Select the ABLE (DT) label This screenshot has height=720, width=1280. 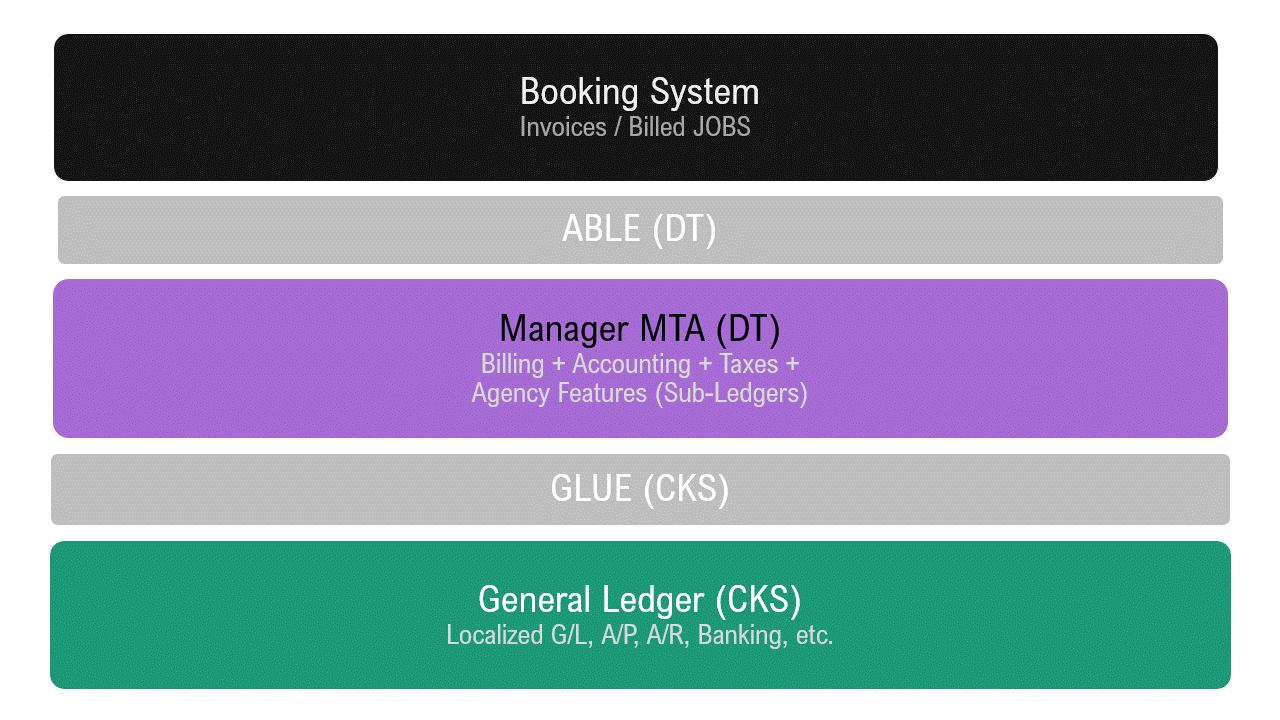(639, 229)
